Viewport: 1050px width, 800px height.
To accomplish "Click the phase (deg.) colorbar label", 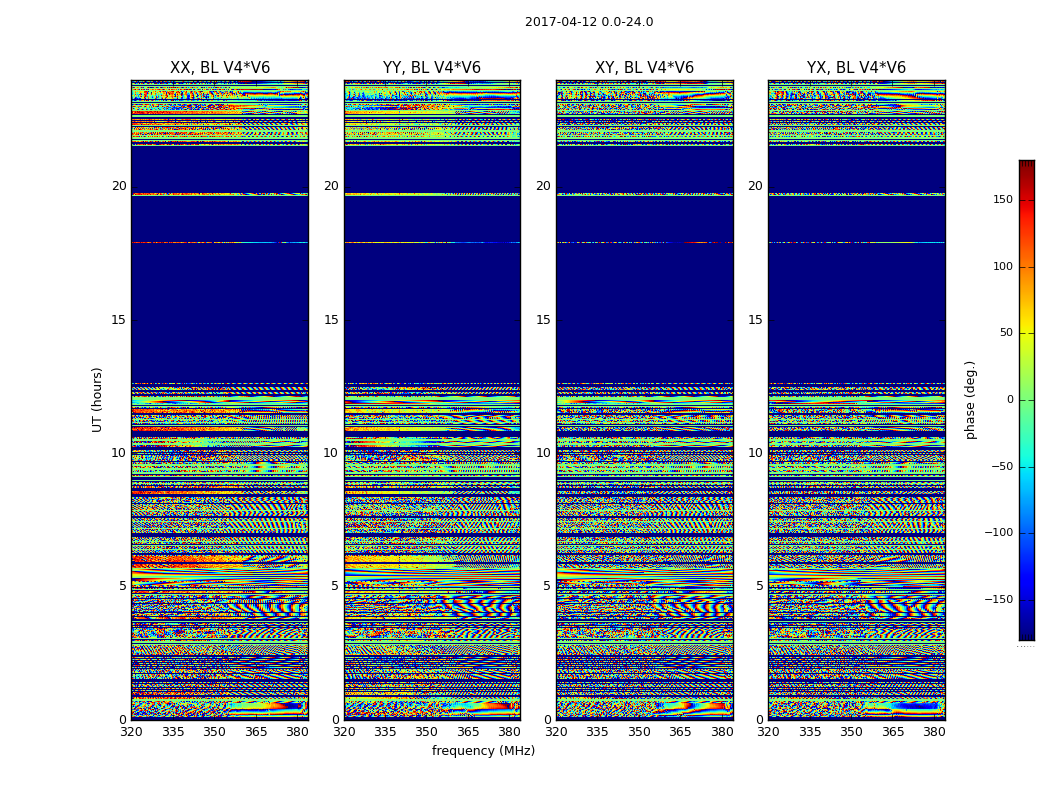I will 970,399.
